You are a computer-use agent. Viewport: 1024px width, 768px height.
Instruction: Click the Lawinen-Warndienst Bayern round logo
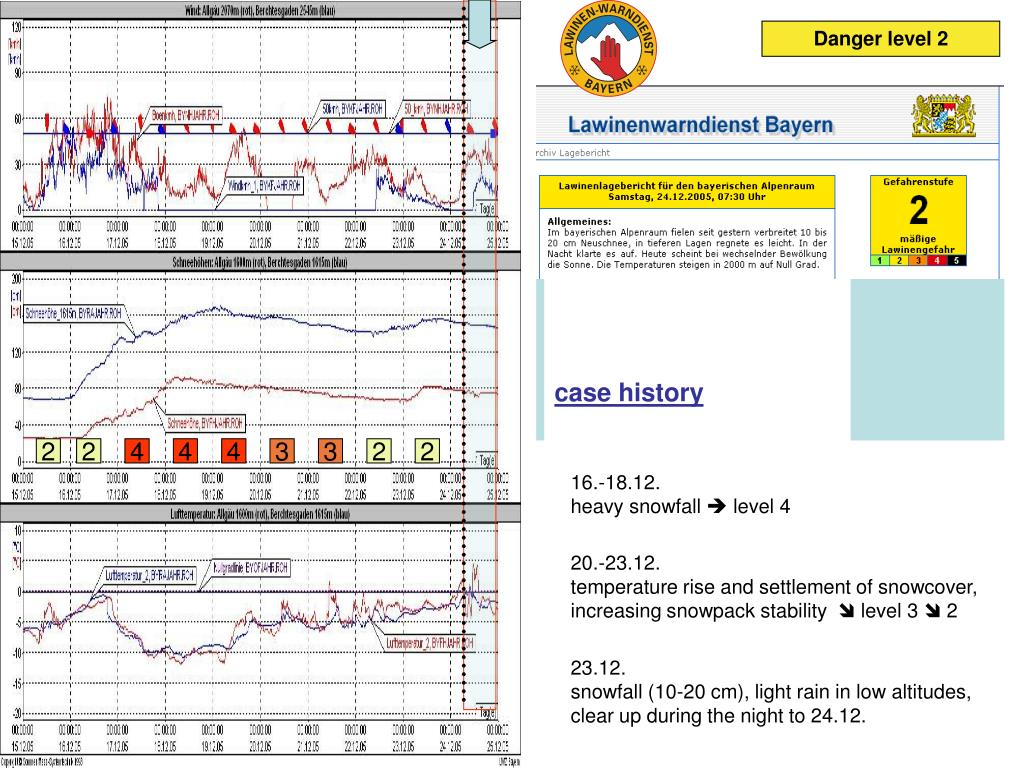tap(609, 49)
